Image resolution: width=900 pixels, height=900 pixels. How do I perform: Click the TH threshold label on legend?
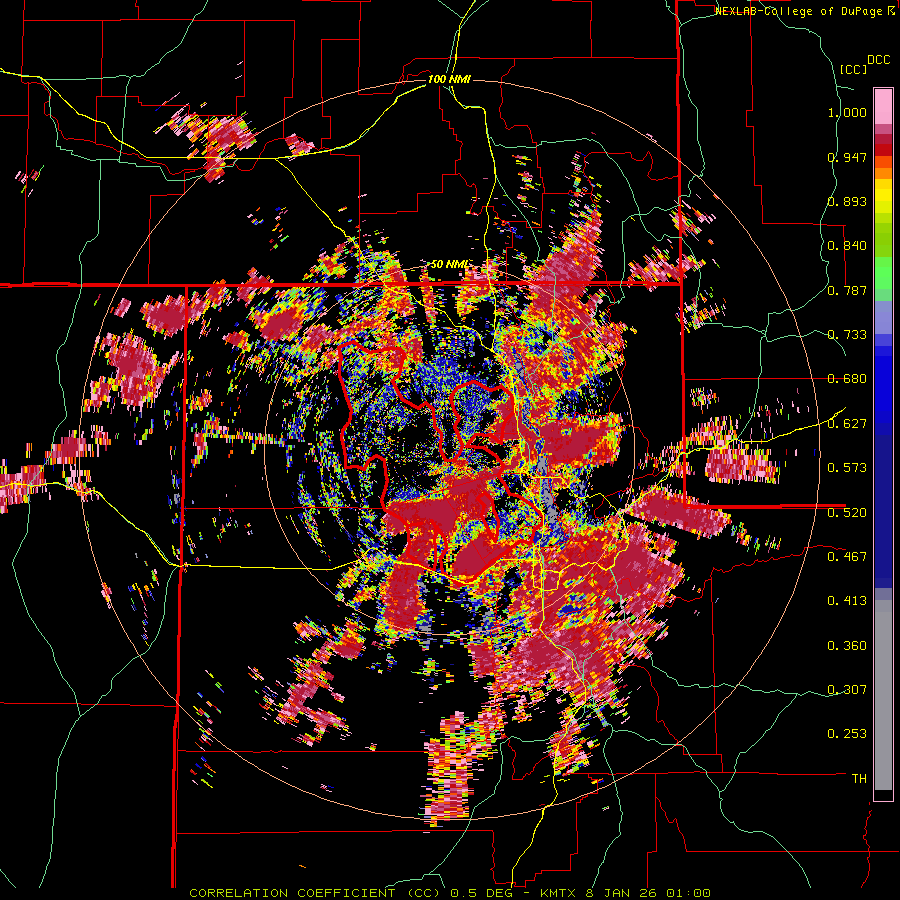click(x=859, y=779)
